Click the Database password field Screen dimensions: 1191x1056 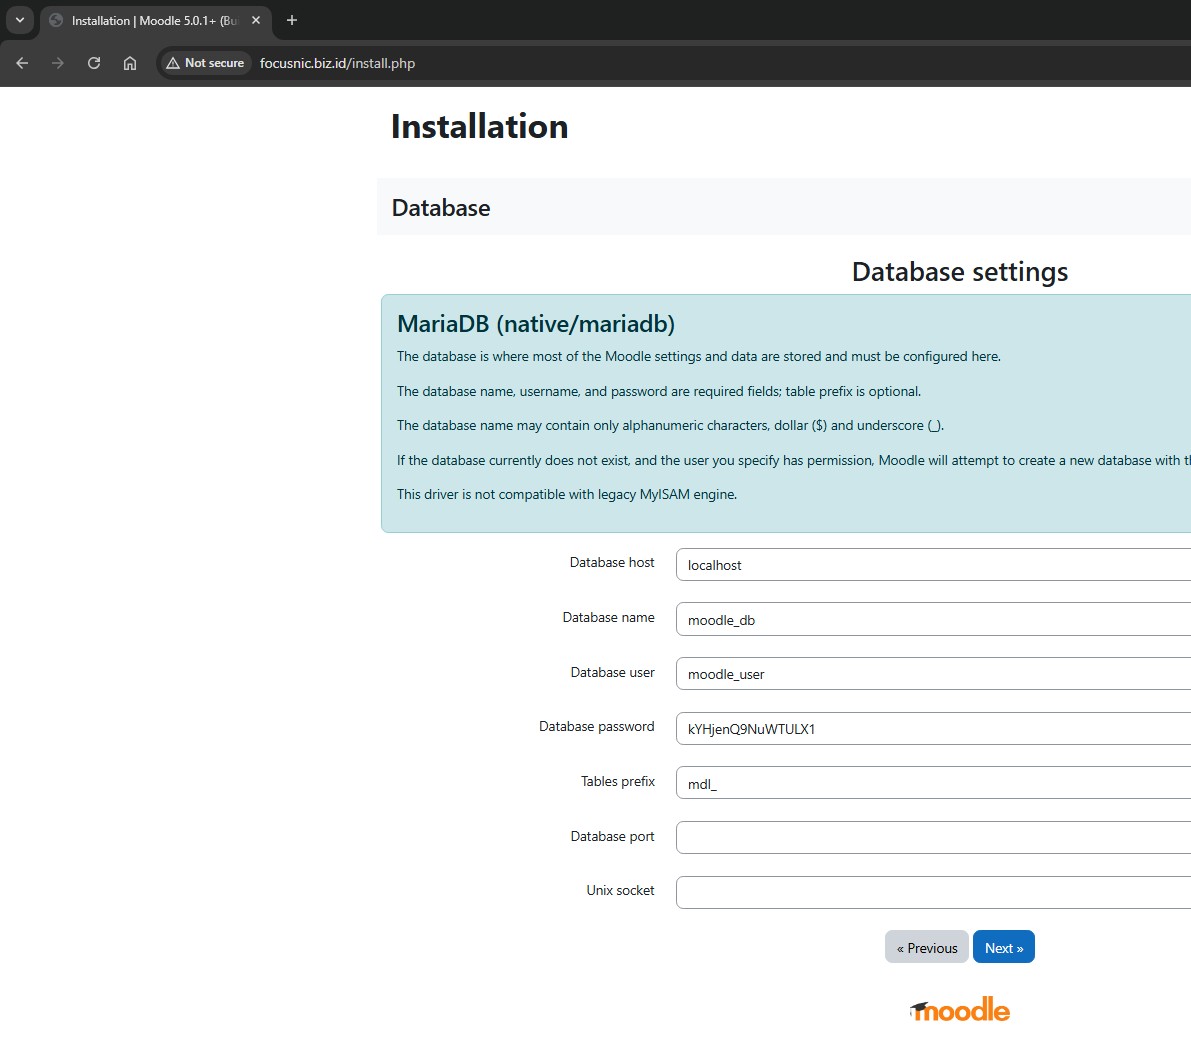click(930, 728)
